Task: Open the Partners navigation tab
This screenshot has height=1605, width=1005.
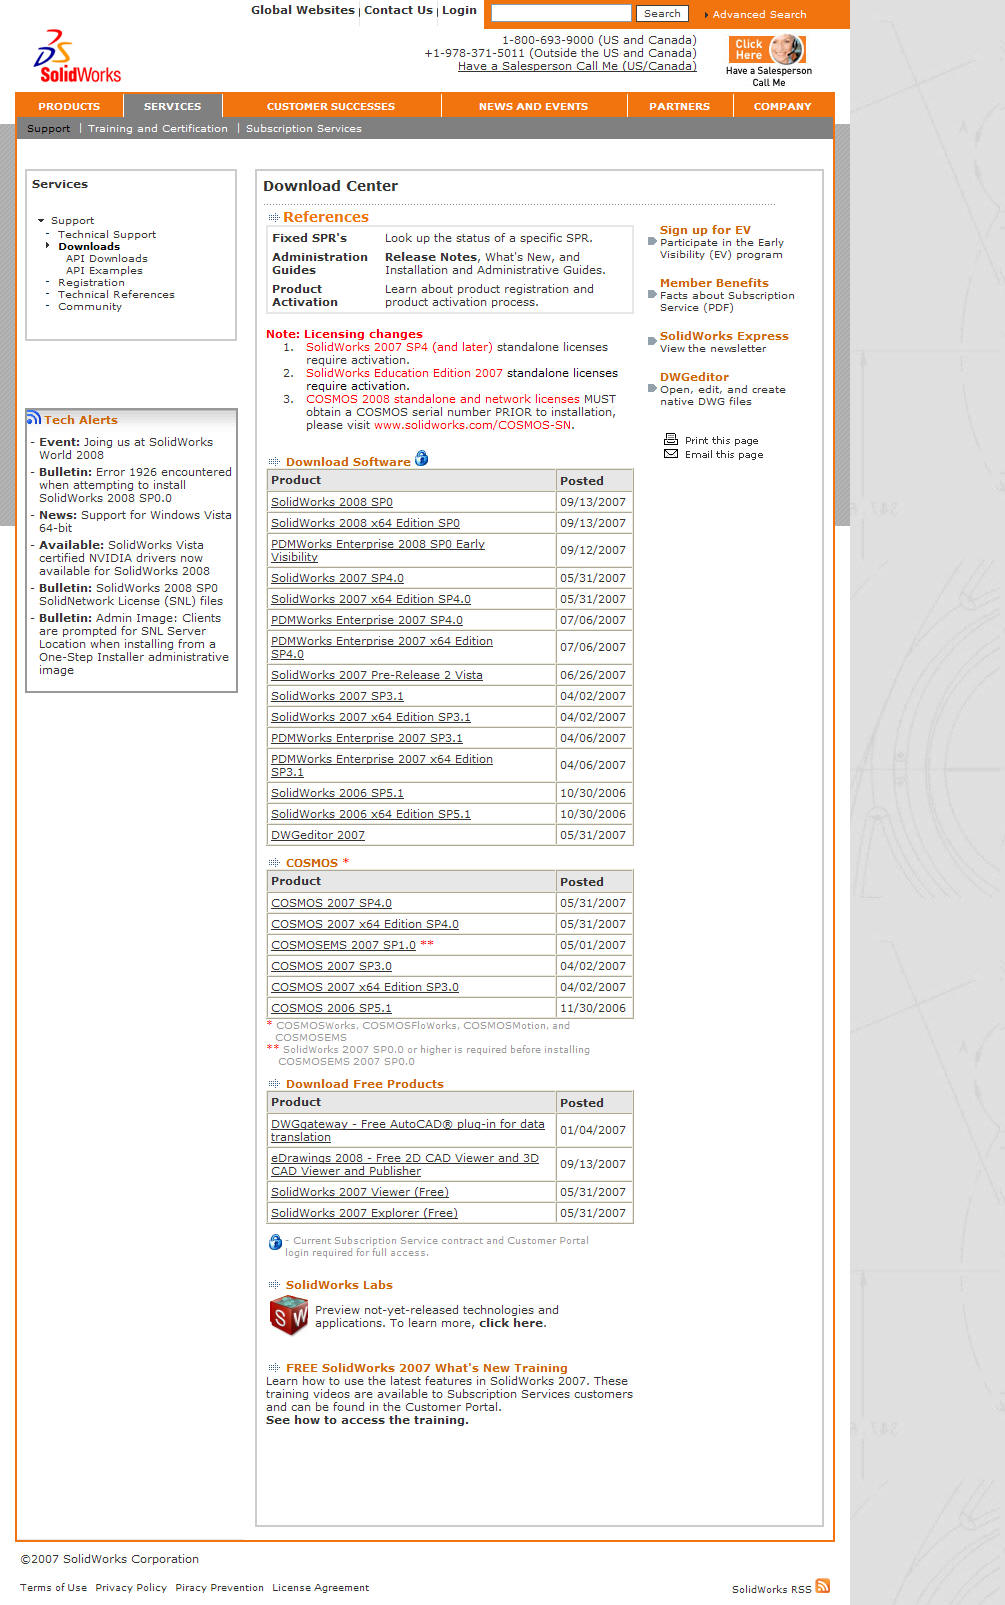Action: coord(679,106)
